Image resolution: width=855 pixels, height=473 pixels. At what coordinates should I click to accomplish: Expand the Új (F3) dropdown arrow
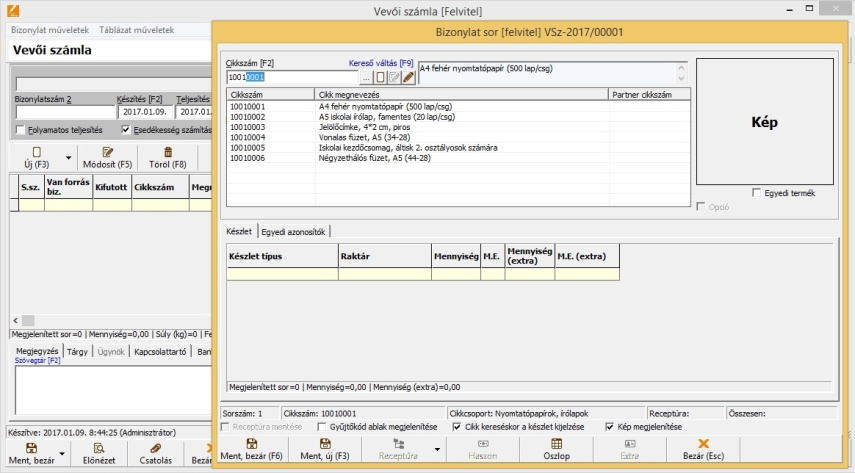(x=68, y=158)
